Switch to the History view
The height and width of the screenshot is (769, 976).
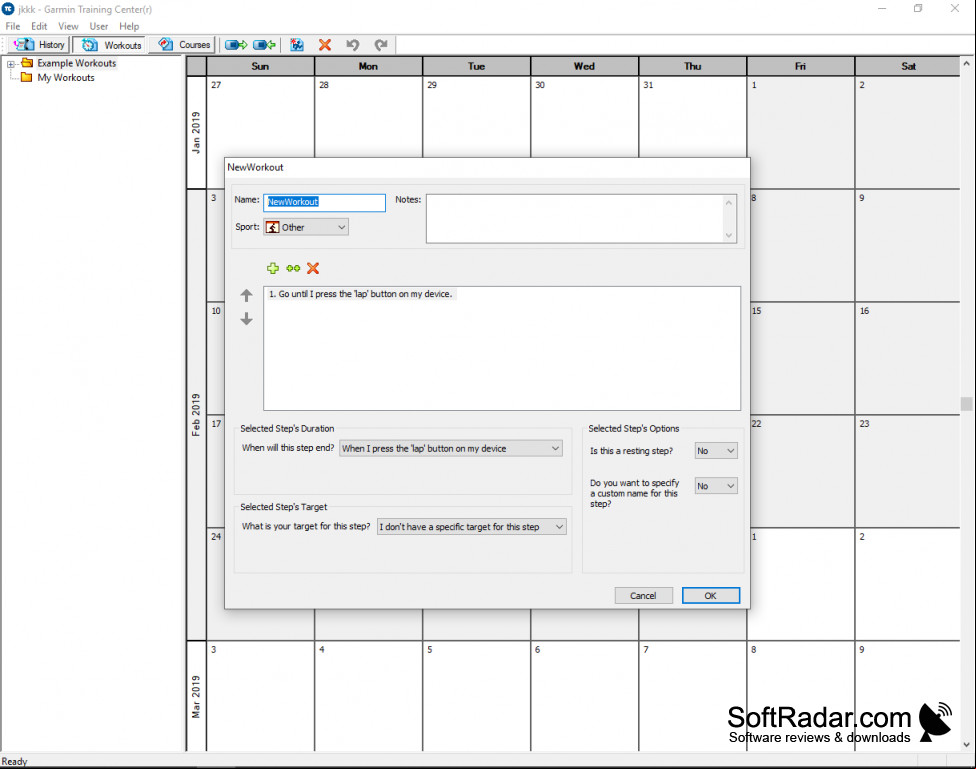coord(39,45)
